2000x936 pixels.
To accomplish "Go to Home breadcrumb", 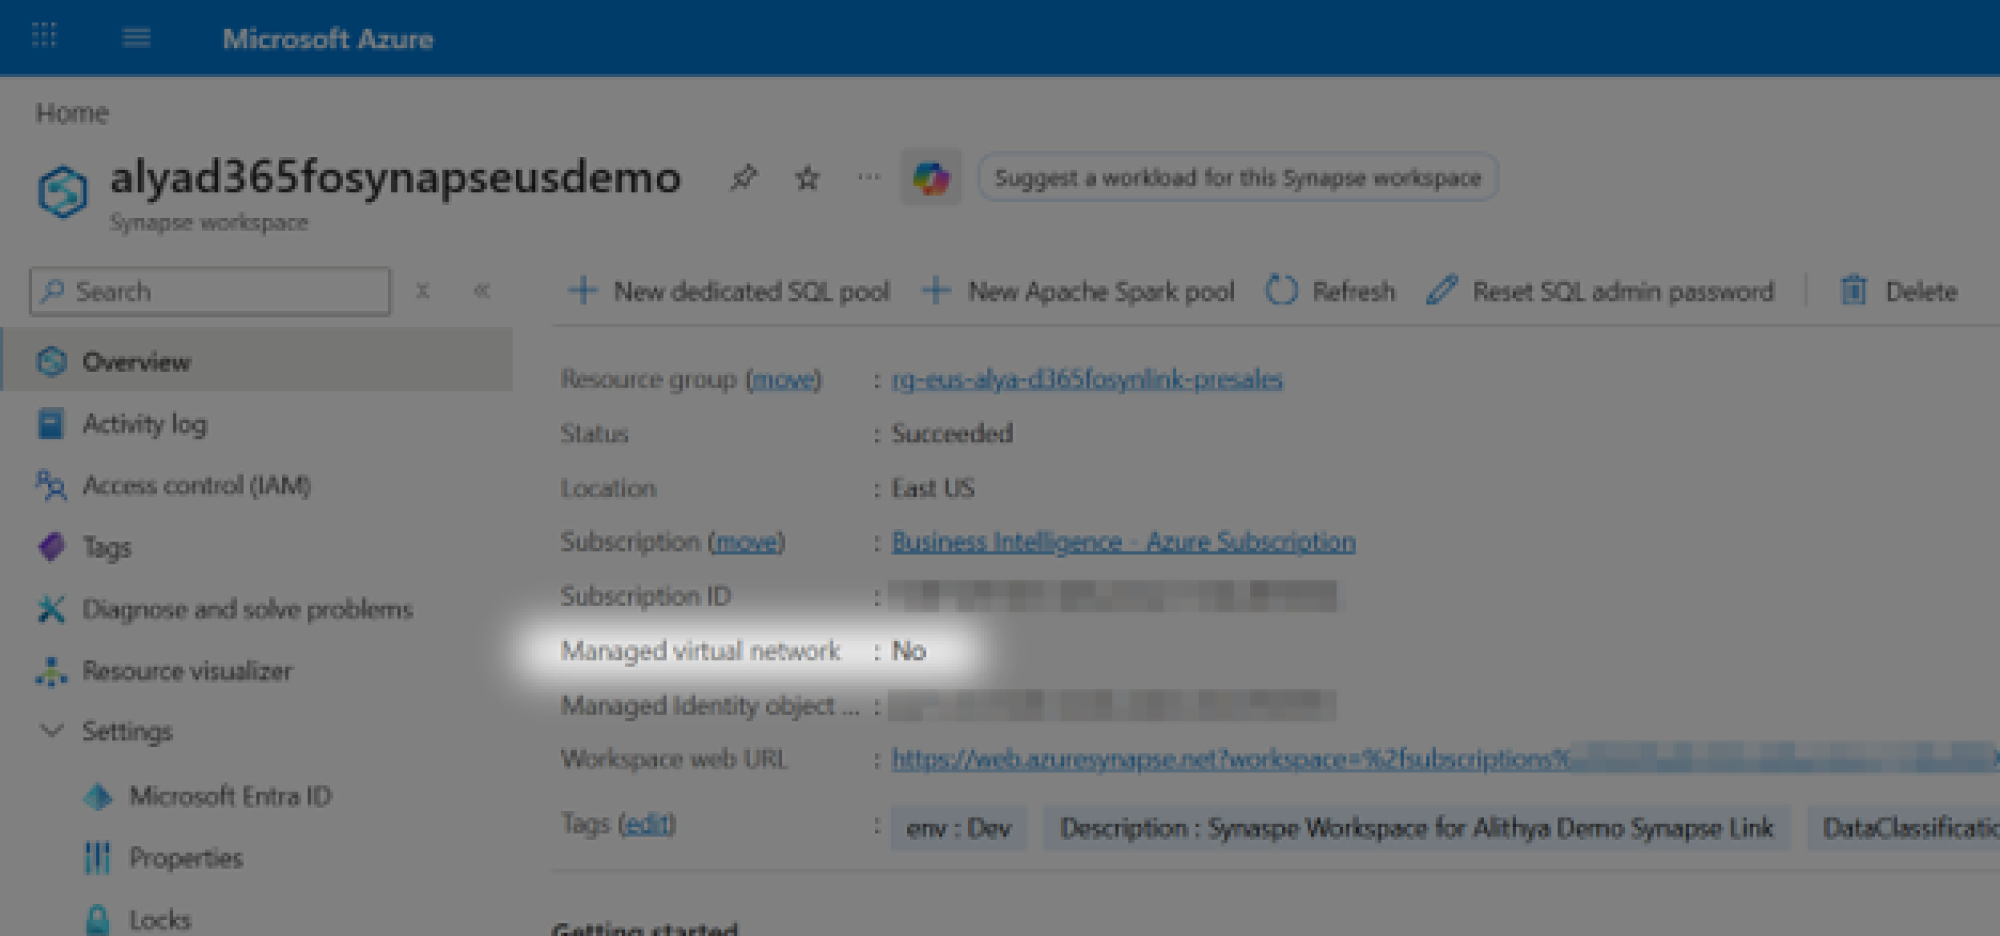I will [72, 113].
